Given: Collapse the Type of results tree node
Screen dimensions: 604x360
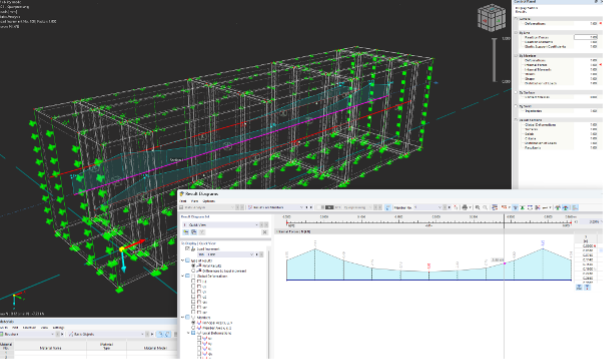Looking at the screenshot, I should tap(183, 261).
